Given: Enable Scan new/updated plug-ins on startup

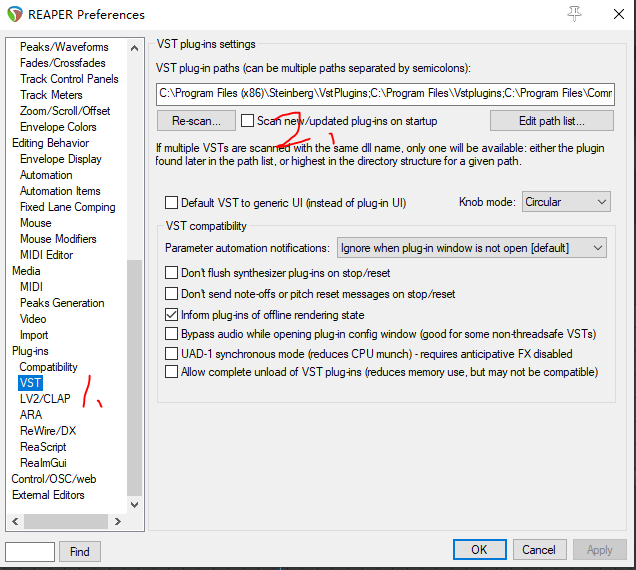Looking at the screenshot, I should point(247,120).
